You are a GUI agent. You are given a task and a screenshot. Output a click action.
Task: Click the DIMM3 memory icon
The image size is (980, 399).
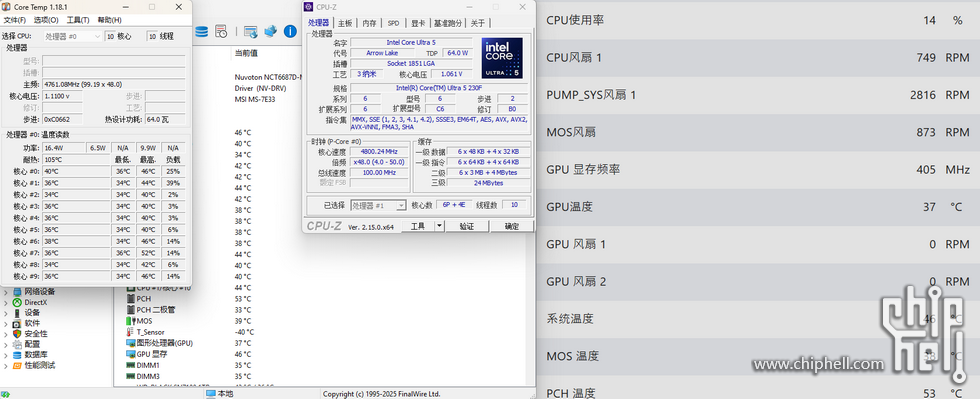[x=131, y=376]
